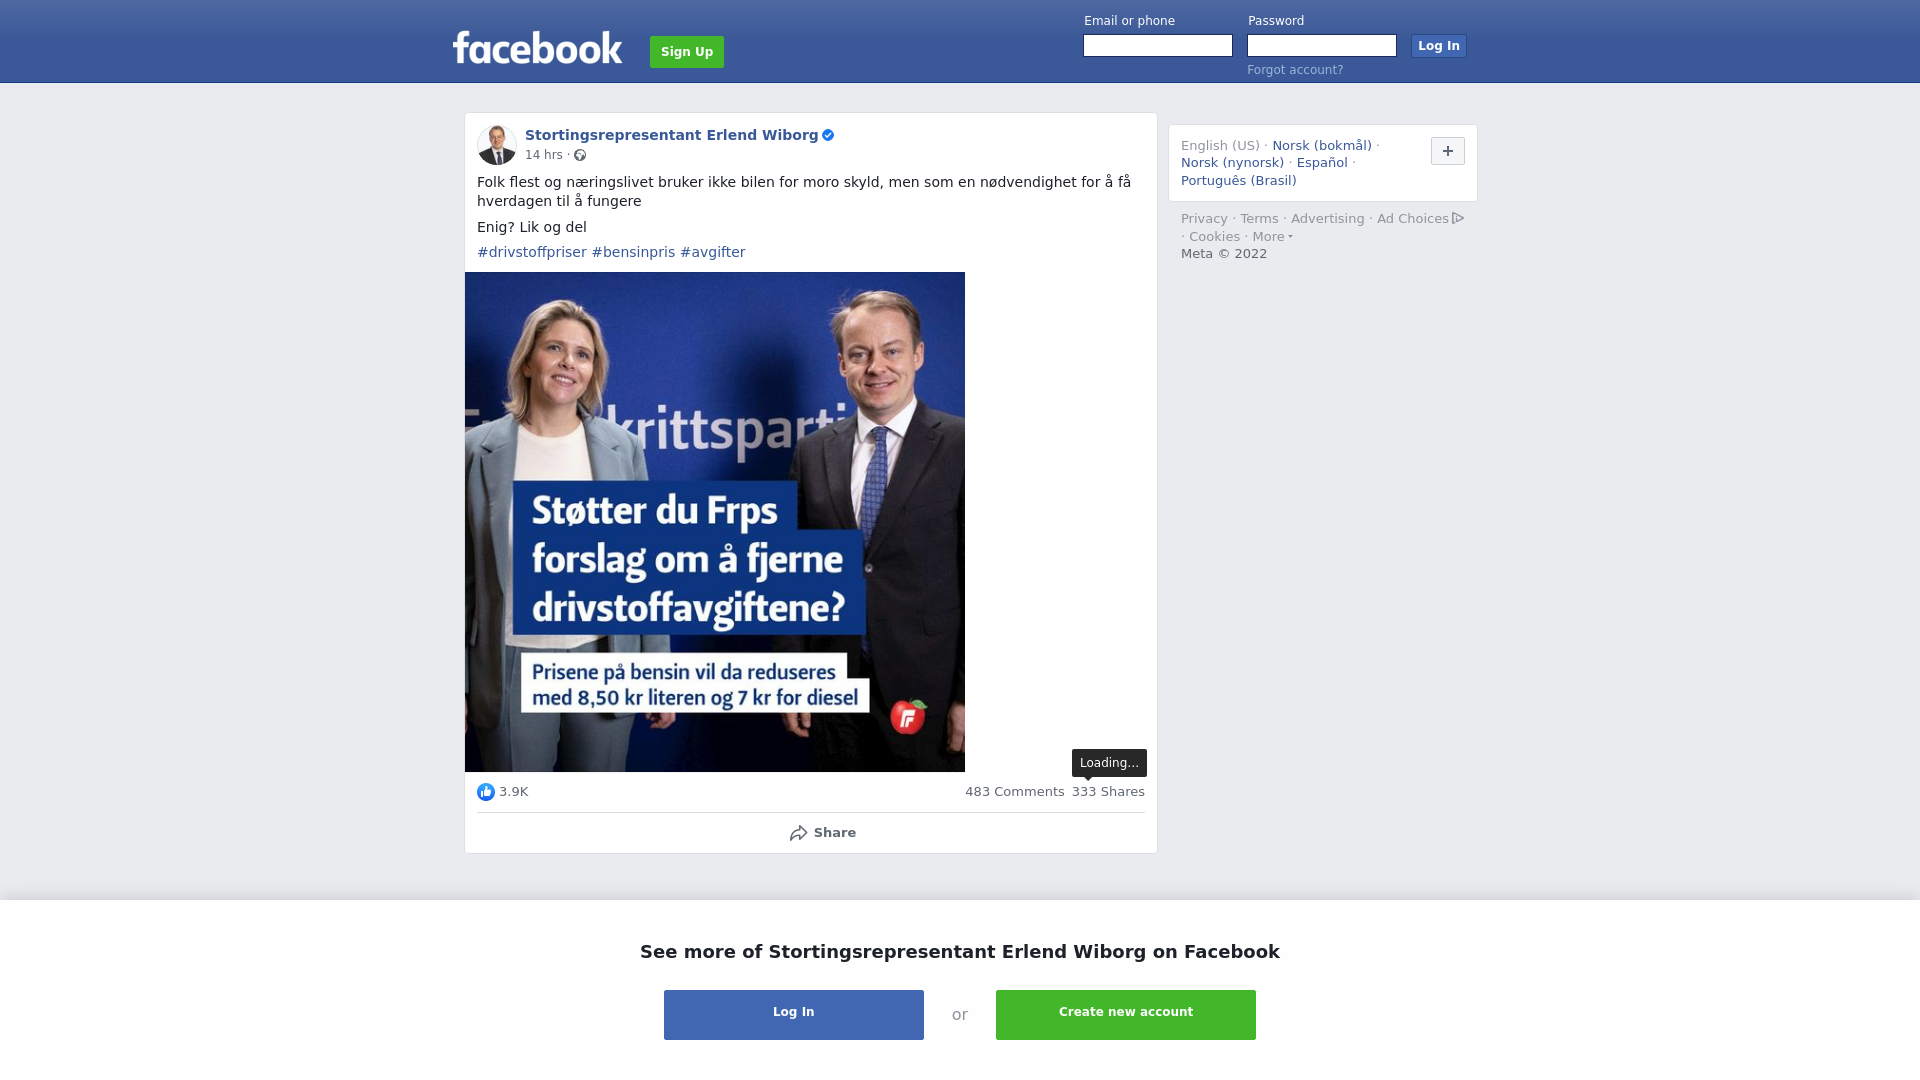
Task: Click the public globe privacy icon
Action: tap(580, 155)
